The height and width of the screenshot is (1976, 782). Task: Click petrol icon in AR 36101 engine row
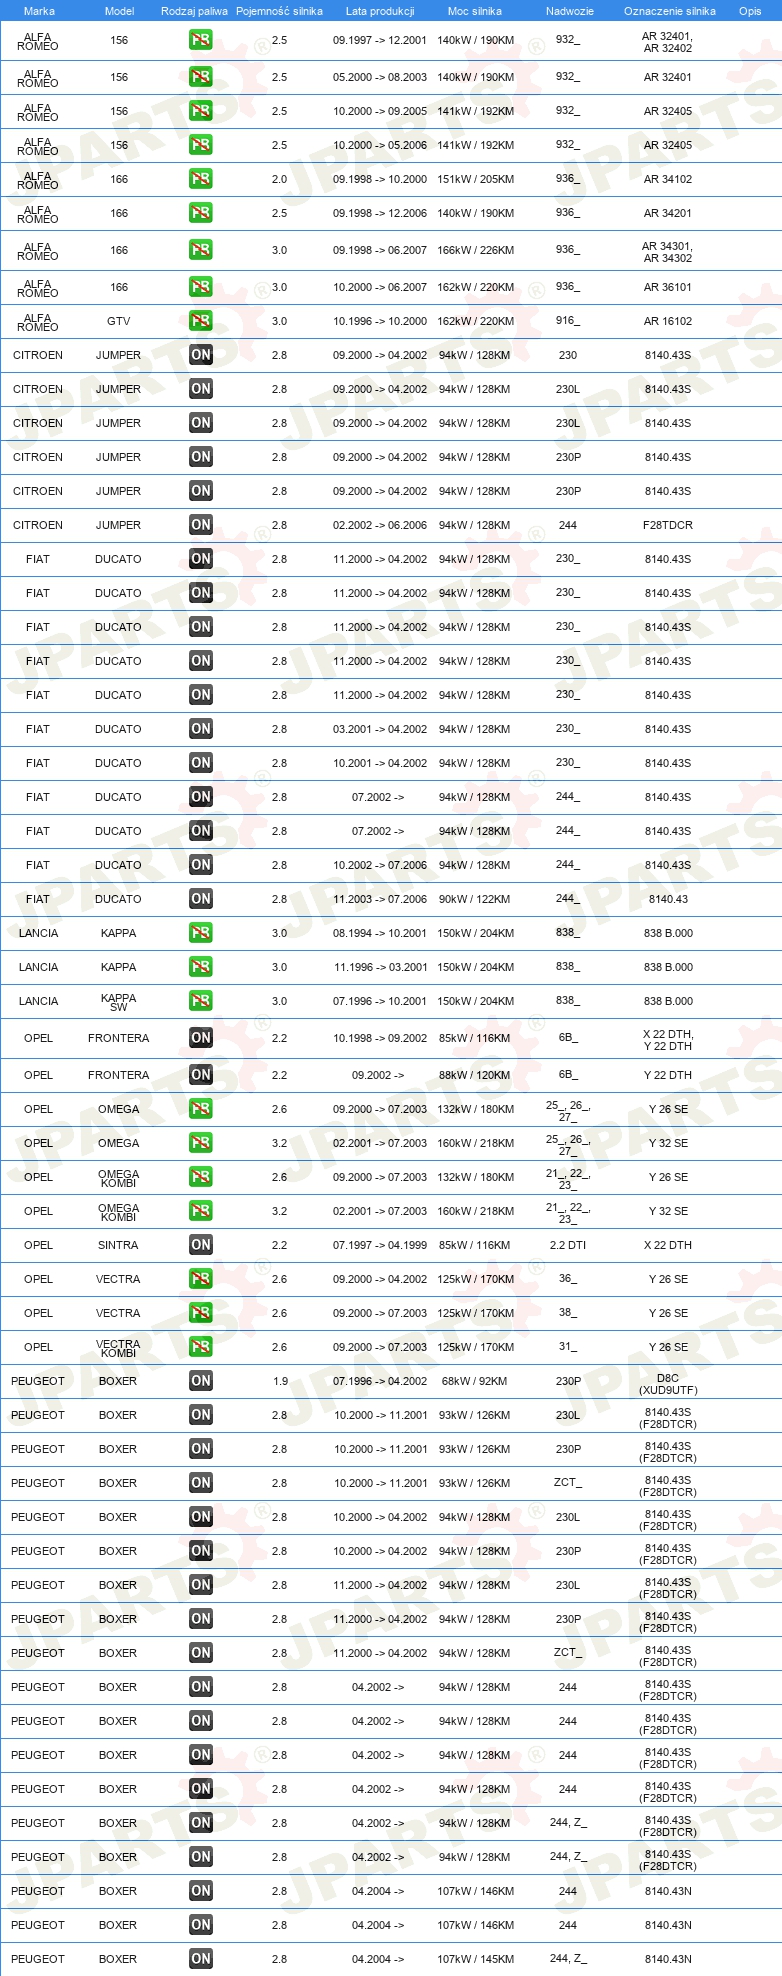coord(201,287)
